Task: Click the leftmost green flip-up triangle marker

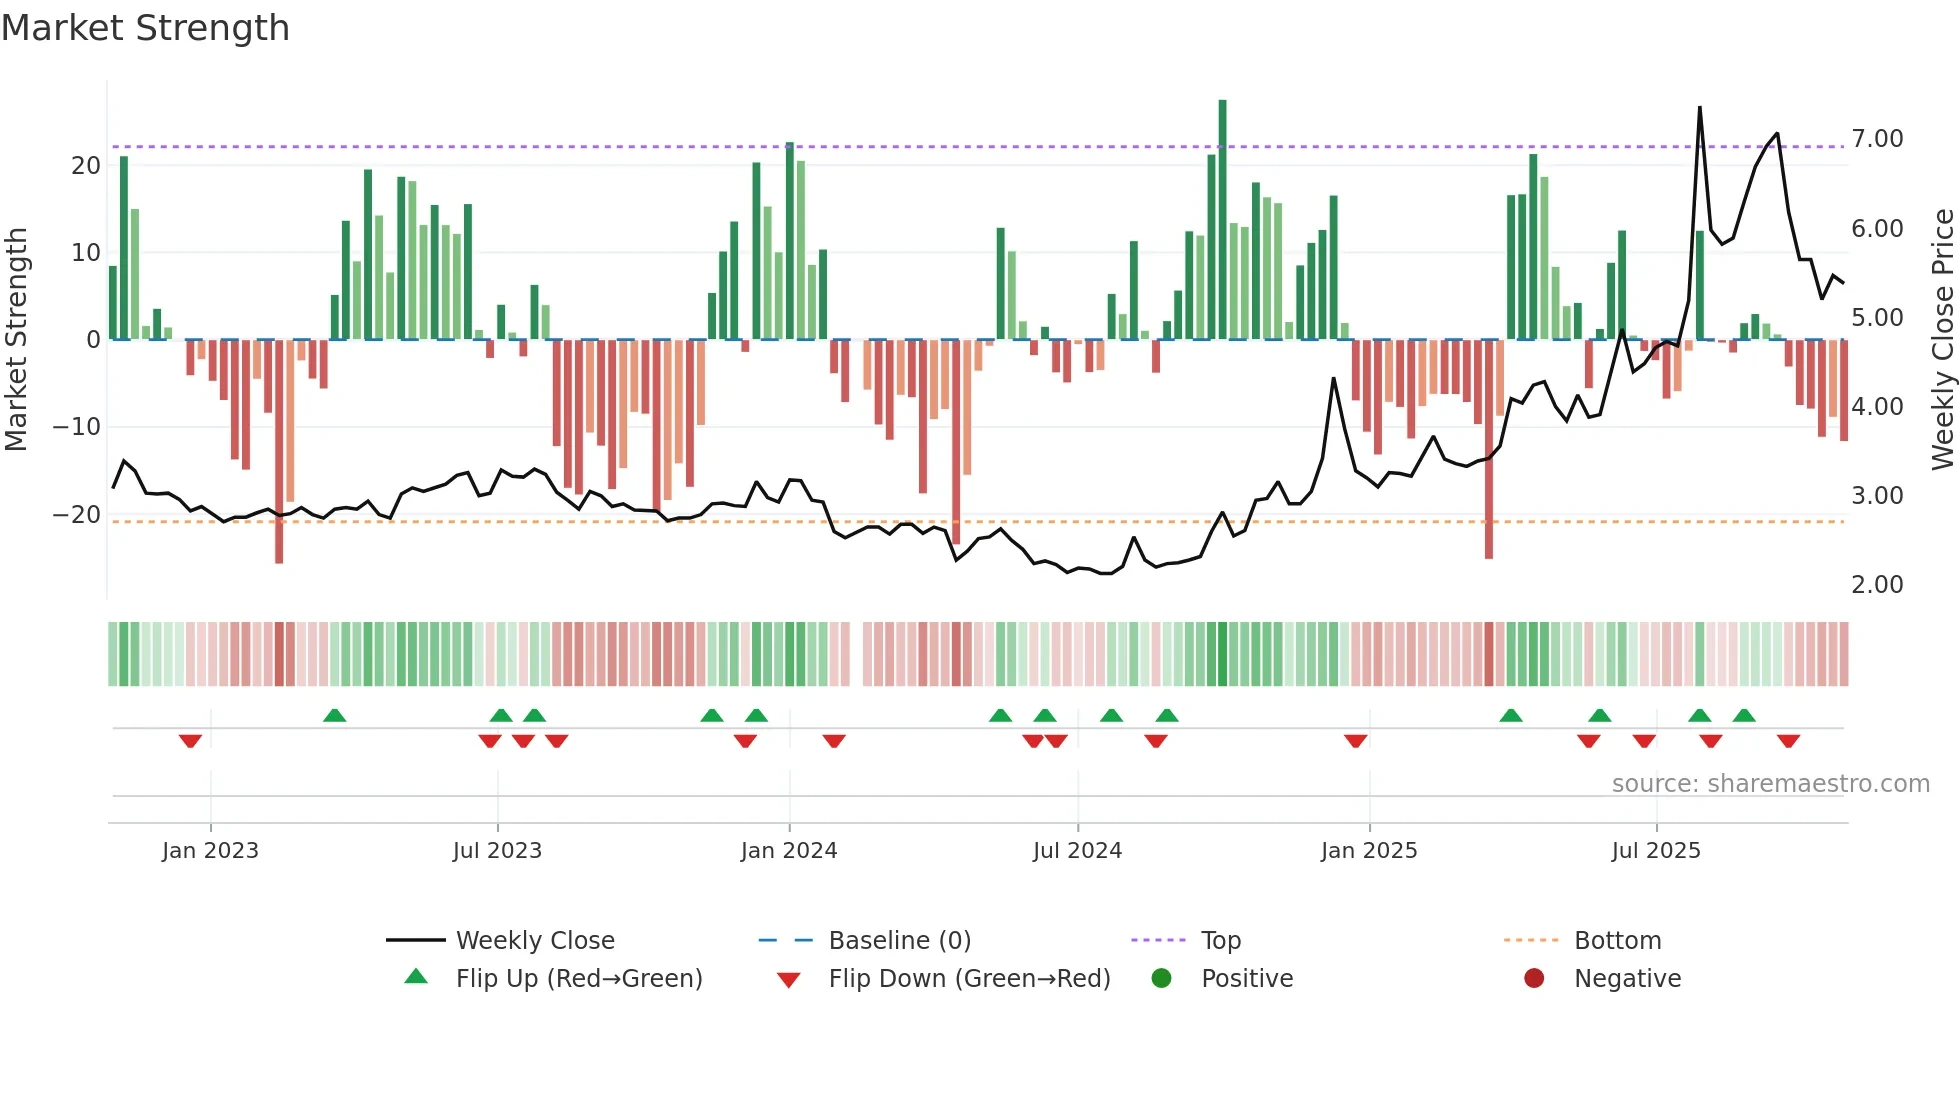Action: pos(335,715)
